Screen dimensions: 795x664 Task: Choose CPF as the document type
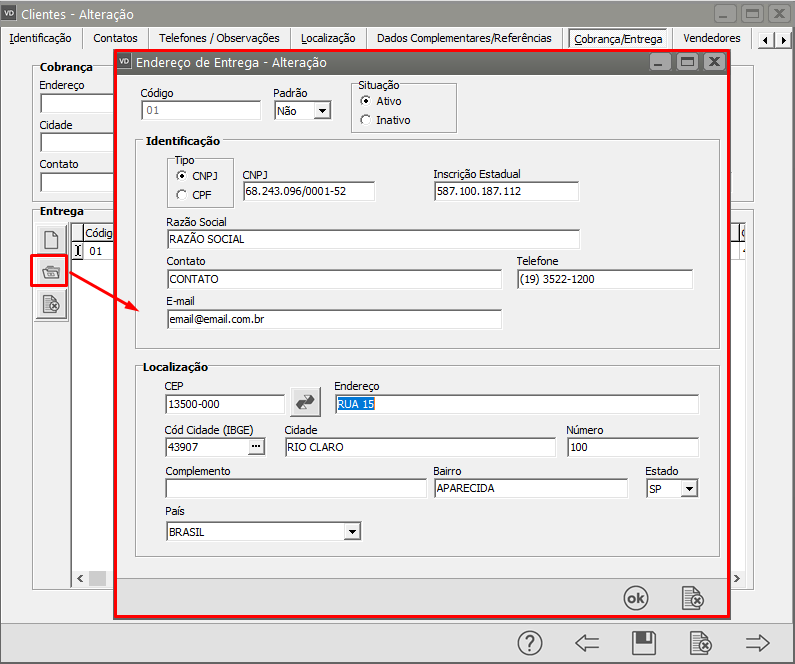pos(181,194)
